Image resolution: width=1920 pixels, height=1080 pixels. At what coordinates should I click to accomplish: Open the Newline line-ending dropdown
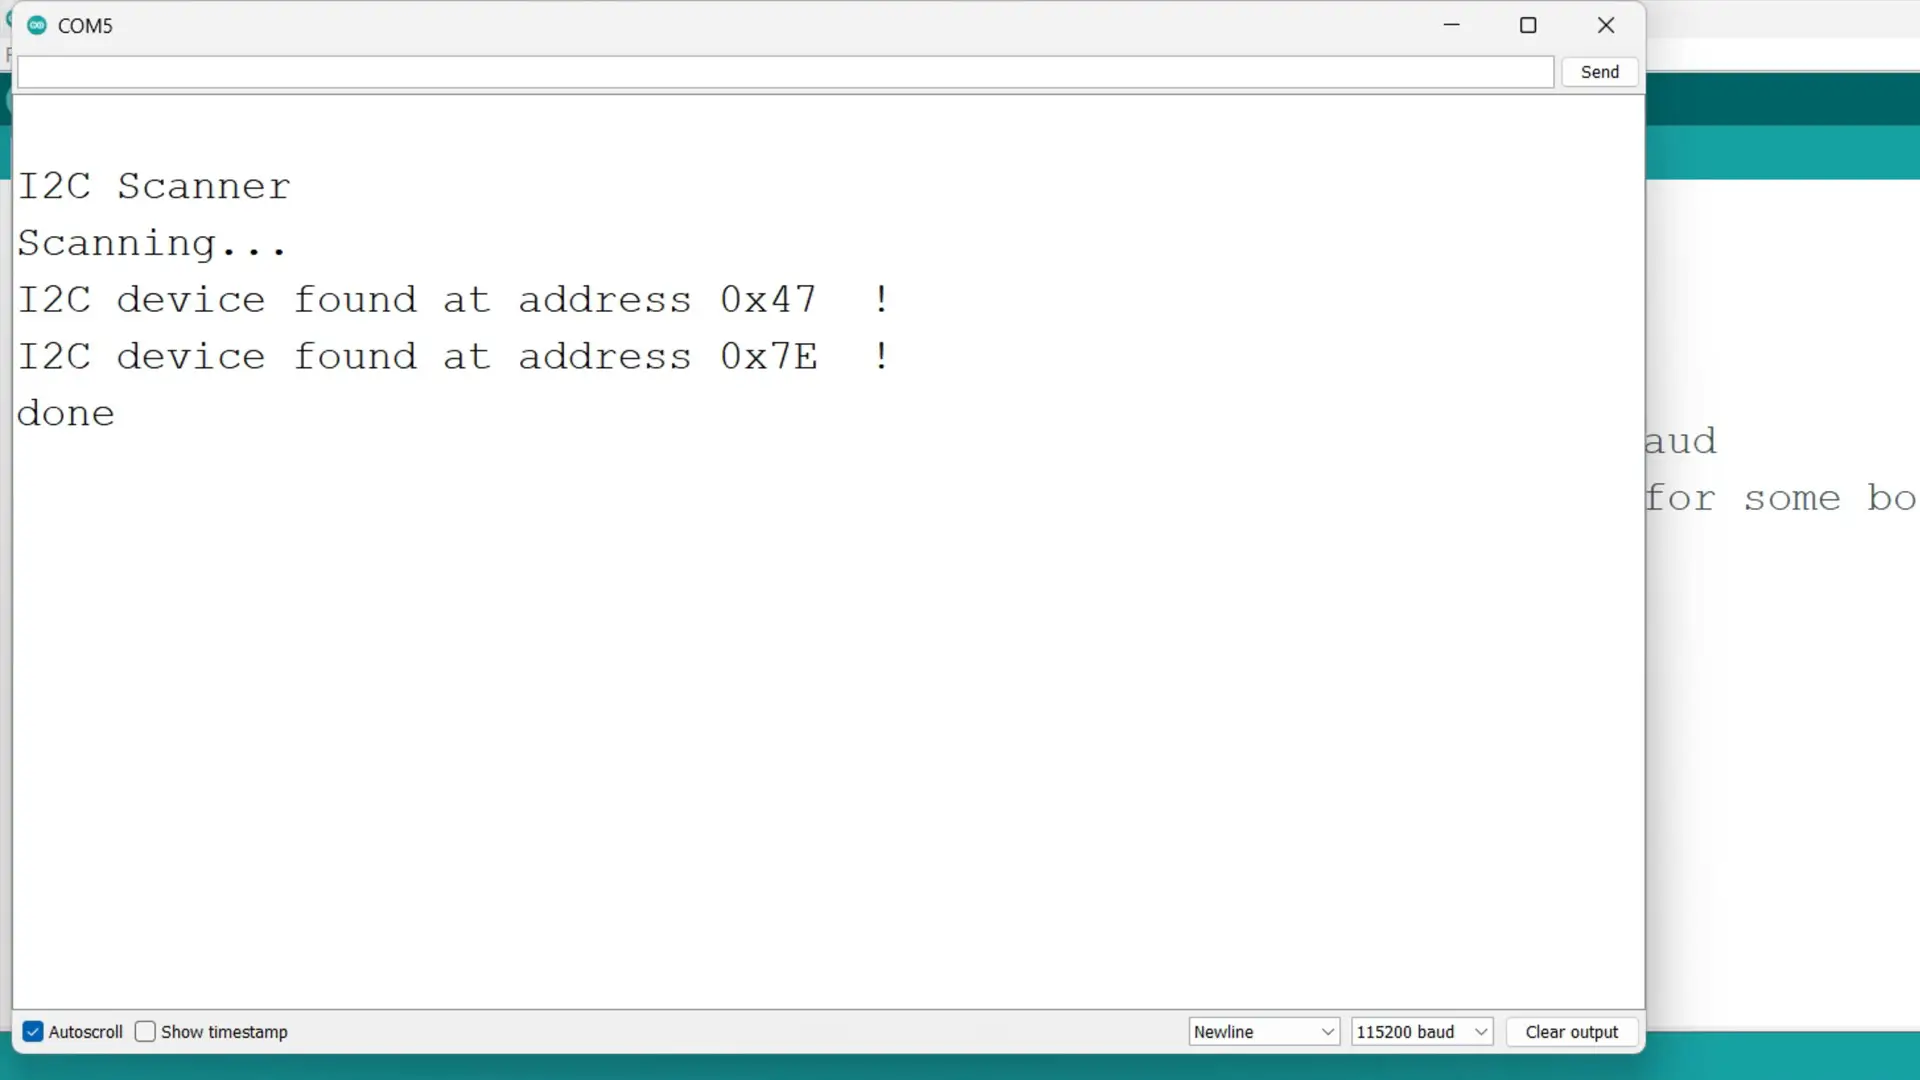click(x=1264, y=1032)
